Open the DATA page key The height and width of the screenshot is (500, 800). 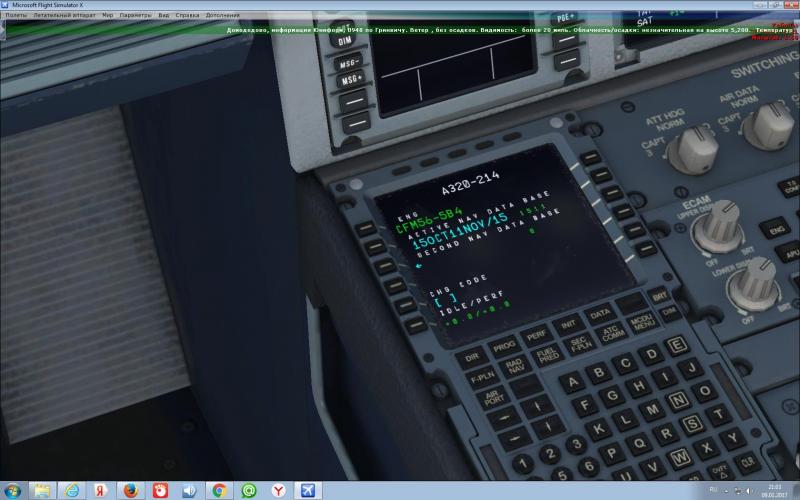[599, 314]
